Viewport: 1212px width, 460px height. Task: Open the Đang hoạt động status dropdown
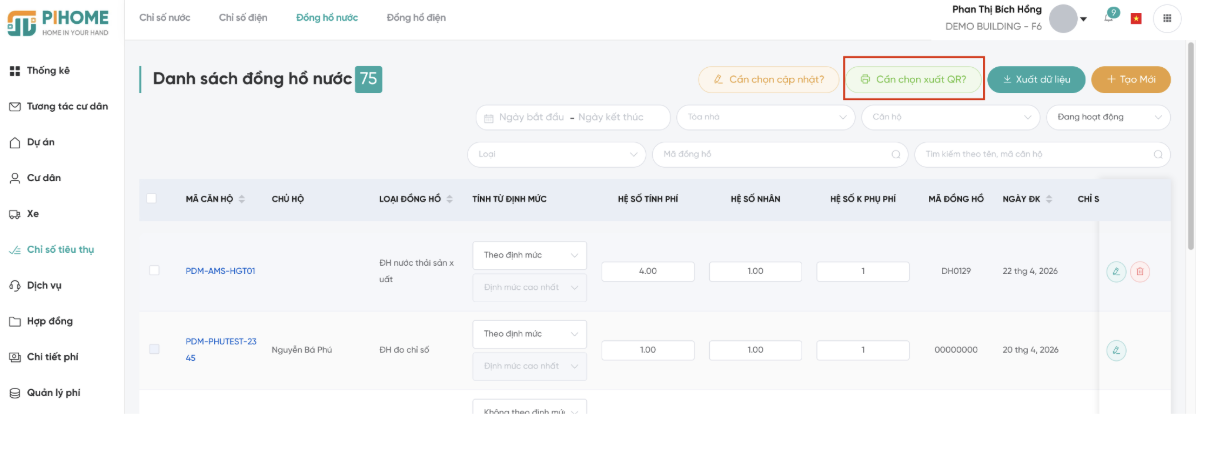(x=1108, y=117)
